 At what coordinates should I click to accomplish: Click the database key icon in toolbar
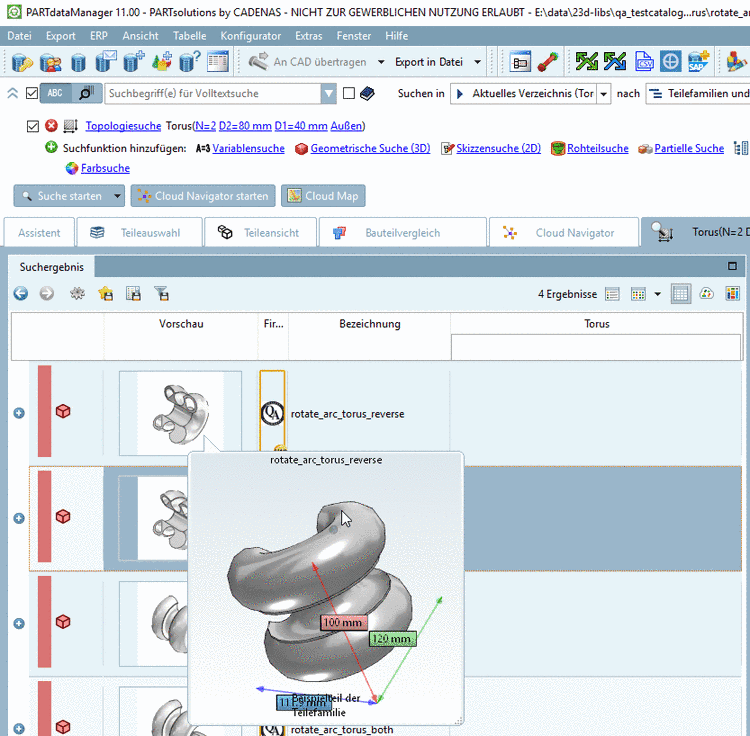[x=22, y=62]
